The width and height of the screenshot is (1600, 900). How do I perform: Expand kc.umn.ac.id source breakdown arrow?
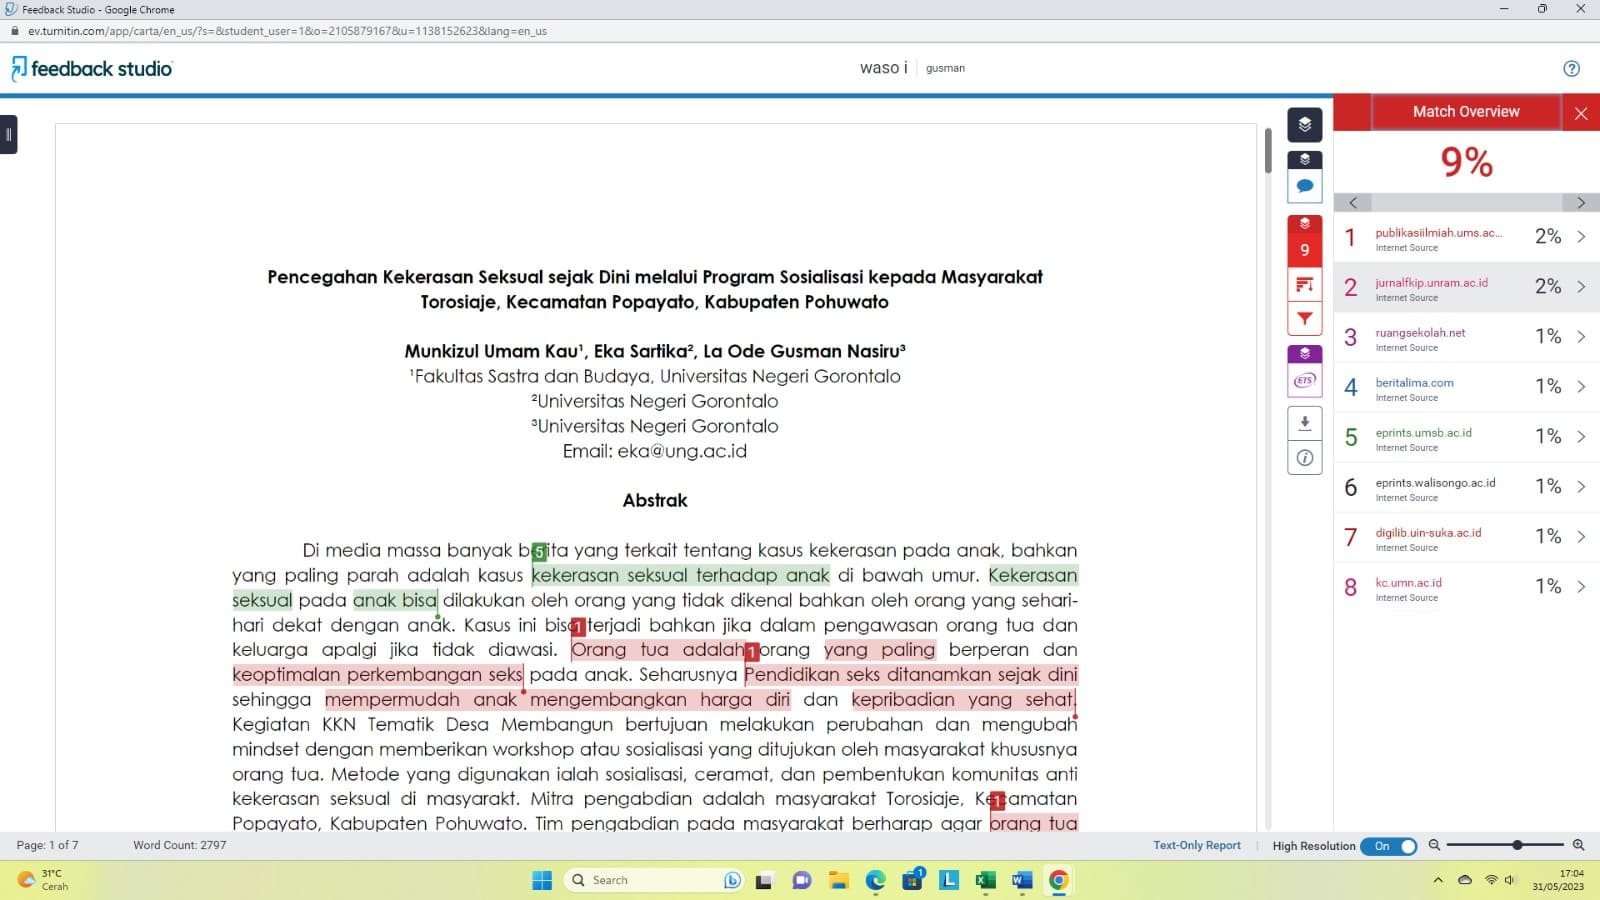coord(1581,587)
